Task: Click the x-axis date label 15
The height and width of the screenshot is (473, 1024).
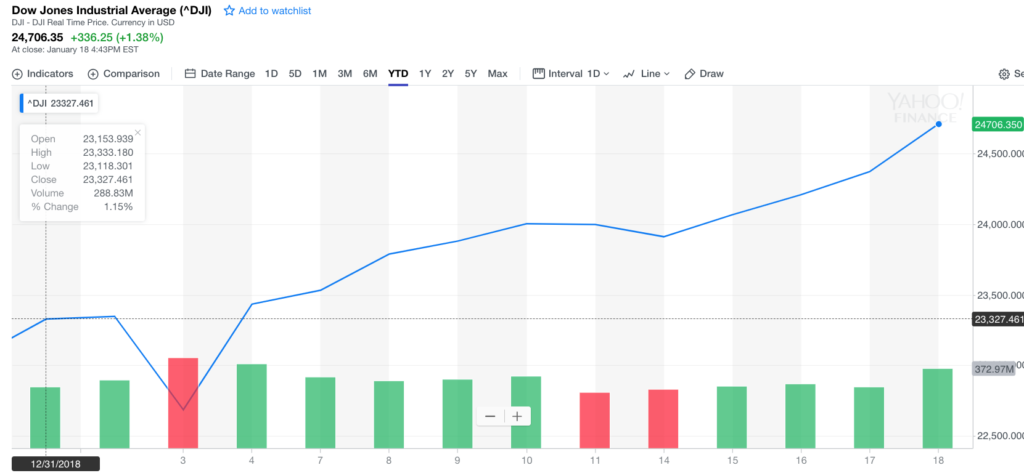Action: point(731,461)
